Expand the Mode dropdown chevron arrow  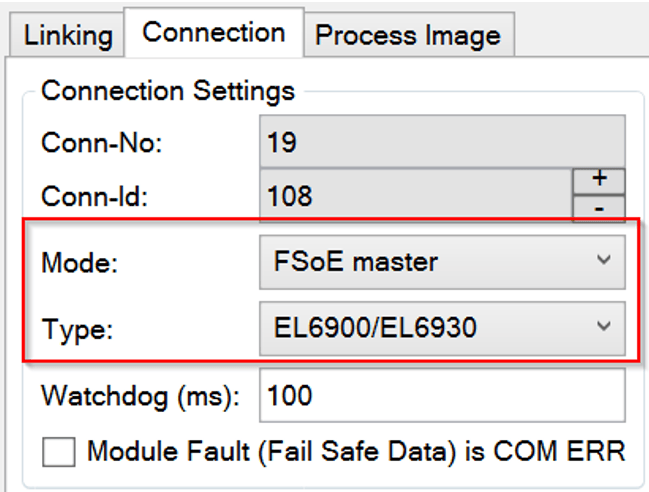click(x=604, y=260)
